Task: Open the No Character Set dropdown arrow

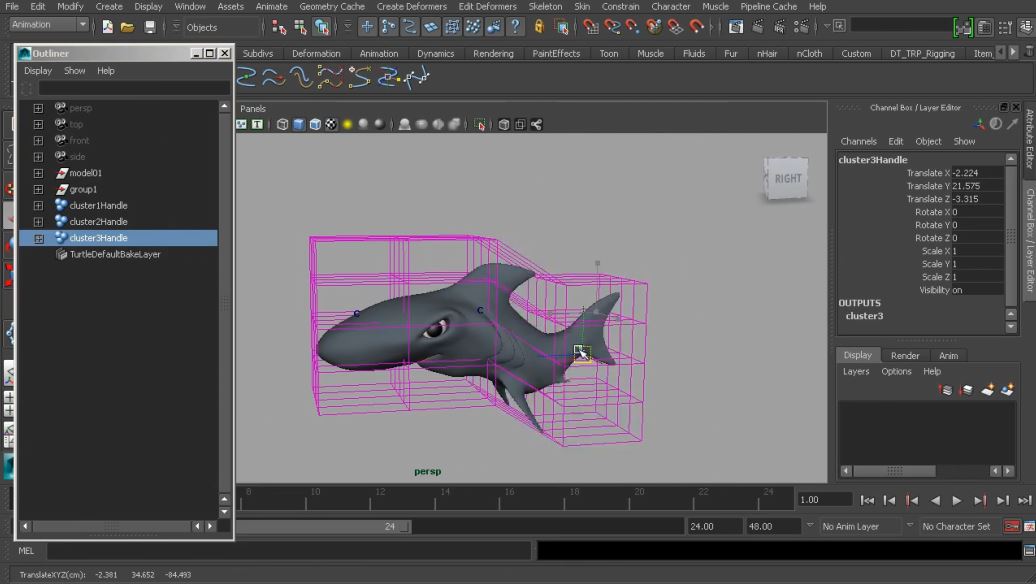Action: (910, 525)
